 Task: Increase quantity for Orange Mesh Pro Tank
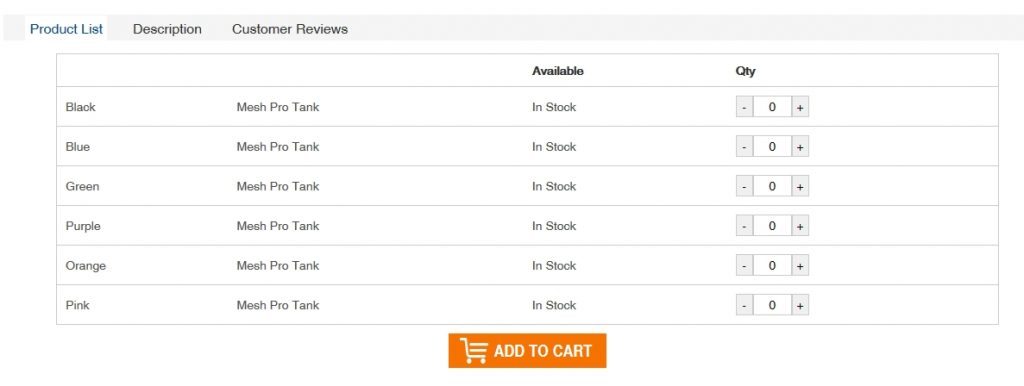[800, 265]
